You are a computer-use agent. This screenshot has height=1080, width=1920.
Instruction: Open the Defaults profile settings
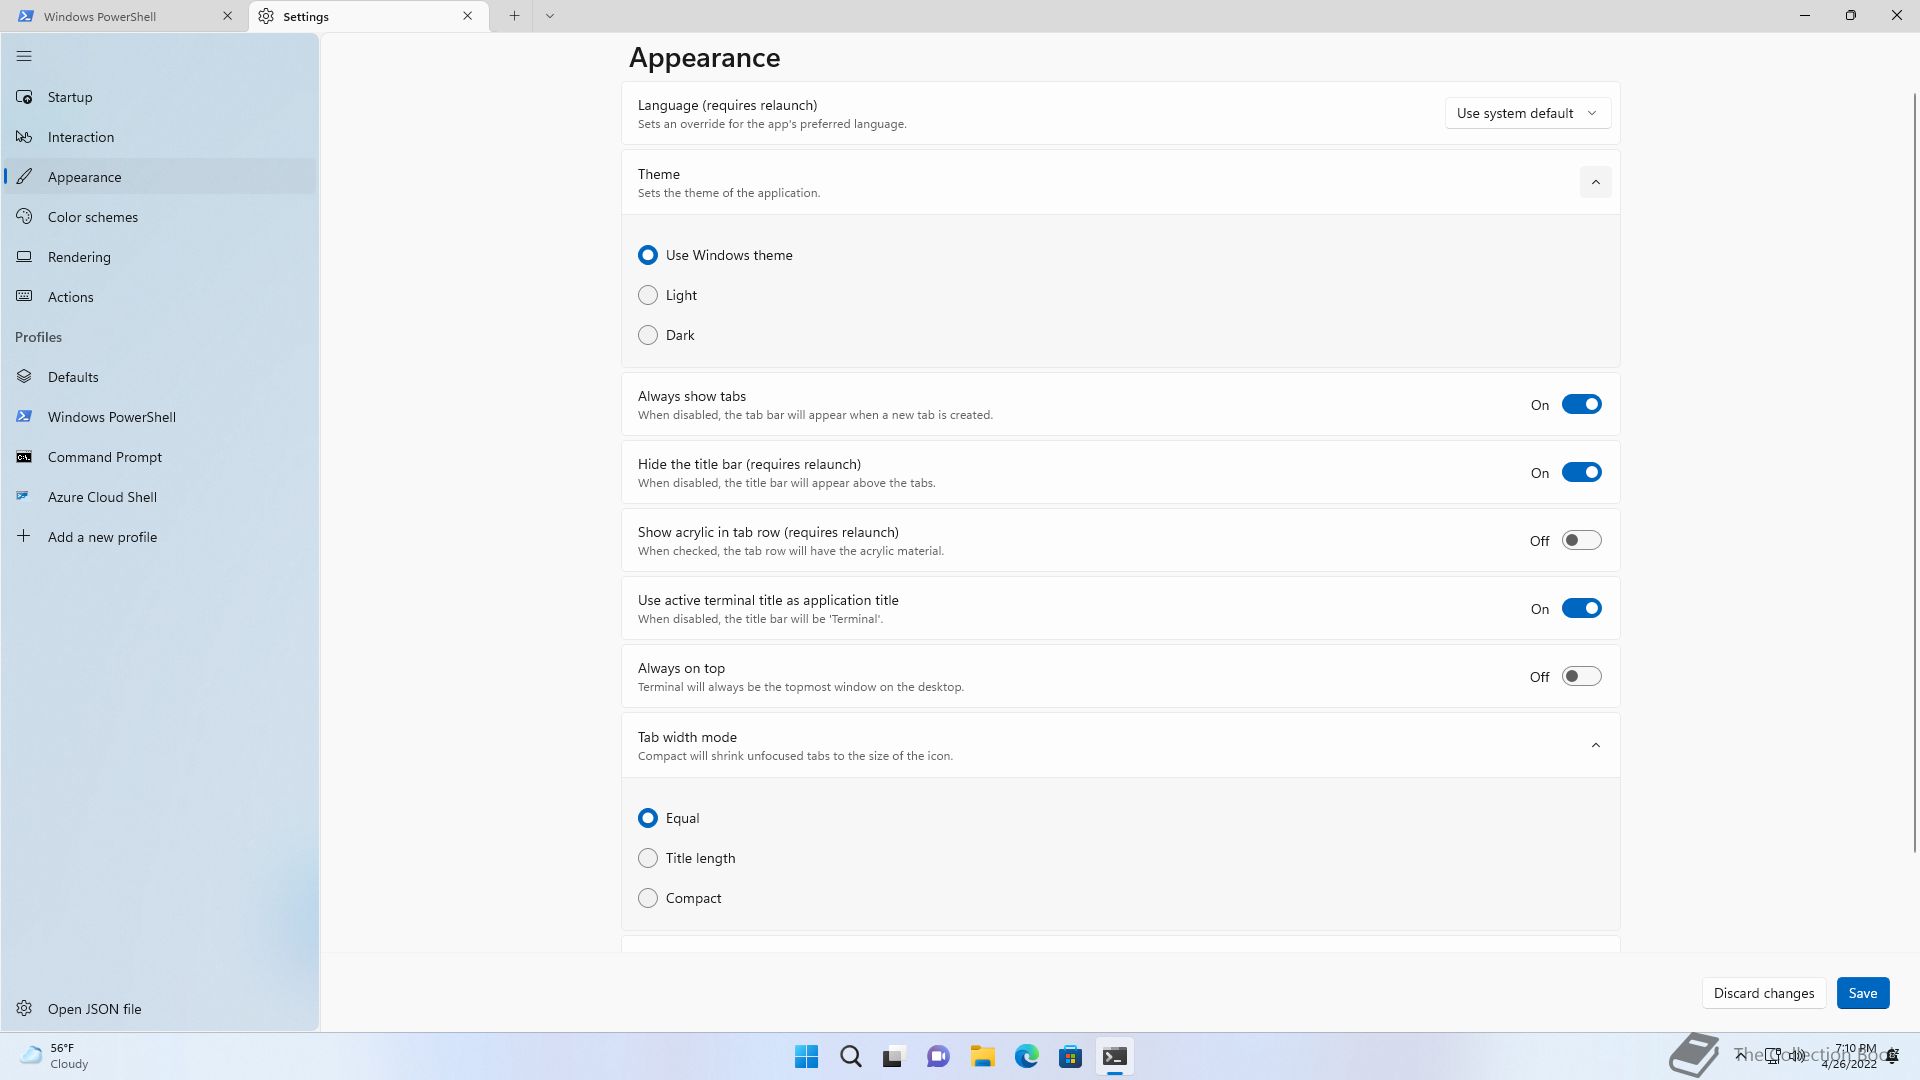pyautogui.click(x=160, y=377)
